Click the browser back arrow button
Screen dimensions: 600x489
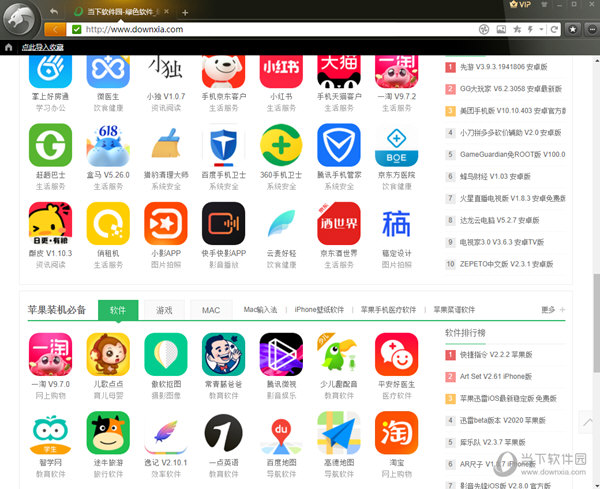(x=55, y=29)
